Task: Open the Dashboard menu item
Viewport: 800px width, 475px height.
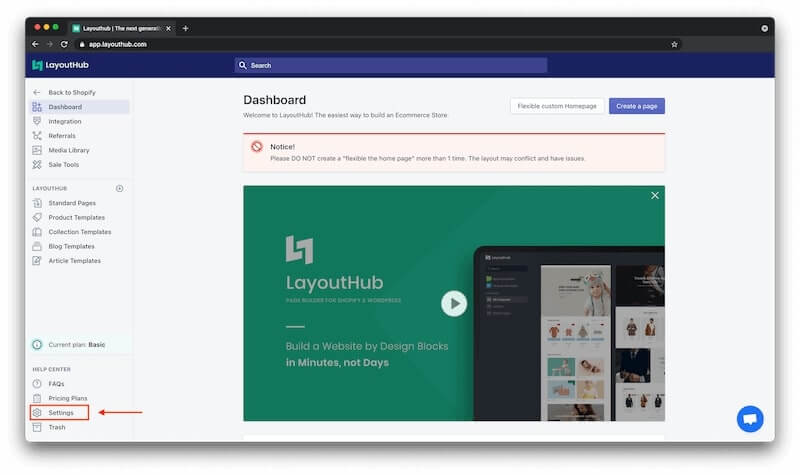Action: point(80,107)
